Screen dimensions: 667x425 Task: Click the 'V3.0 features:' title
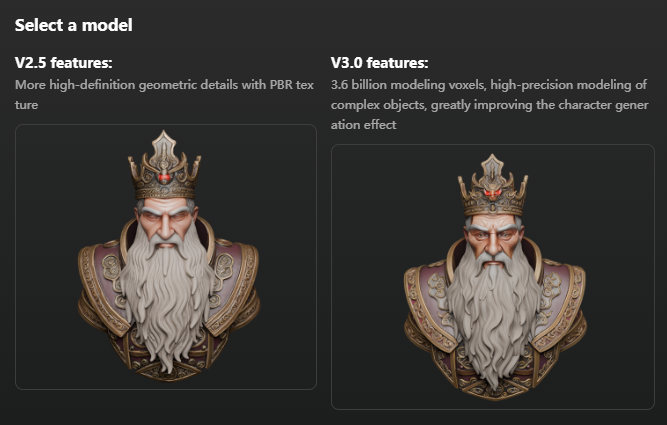click(379, 63)
